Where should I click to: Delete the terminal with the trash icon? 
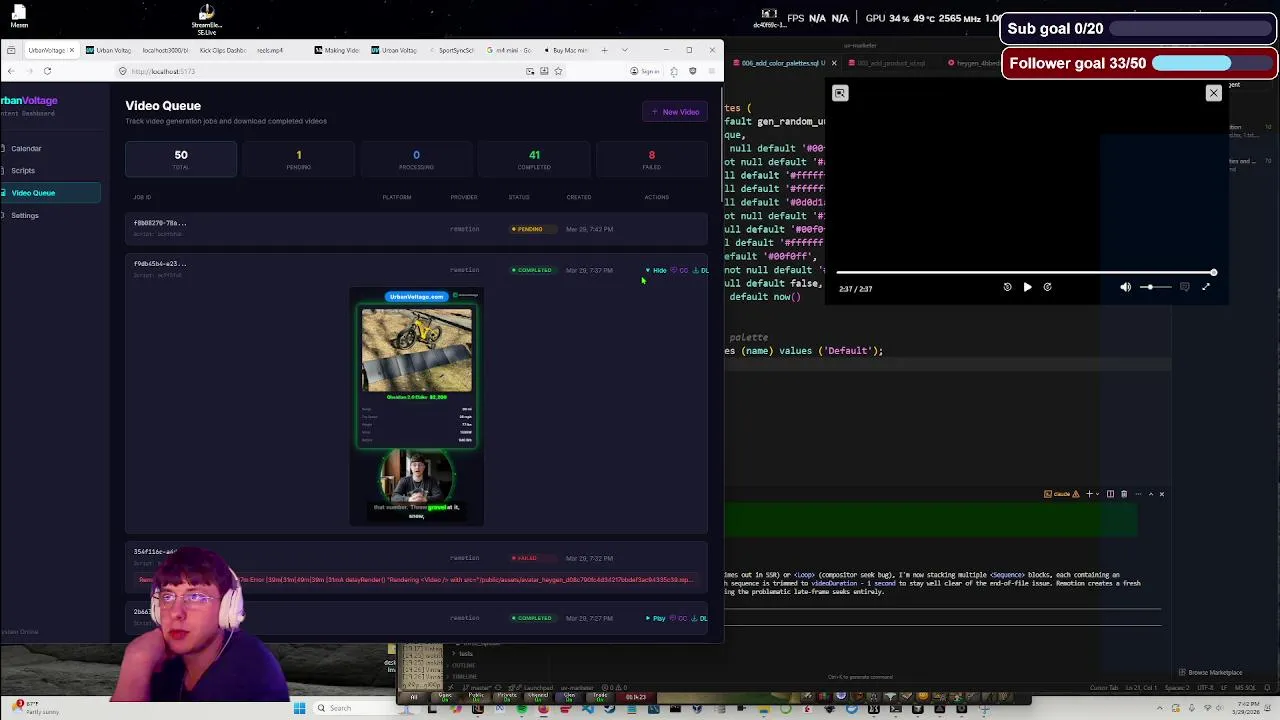point(1124,494)
